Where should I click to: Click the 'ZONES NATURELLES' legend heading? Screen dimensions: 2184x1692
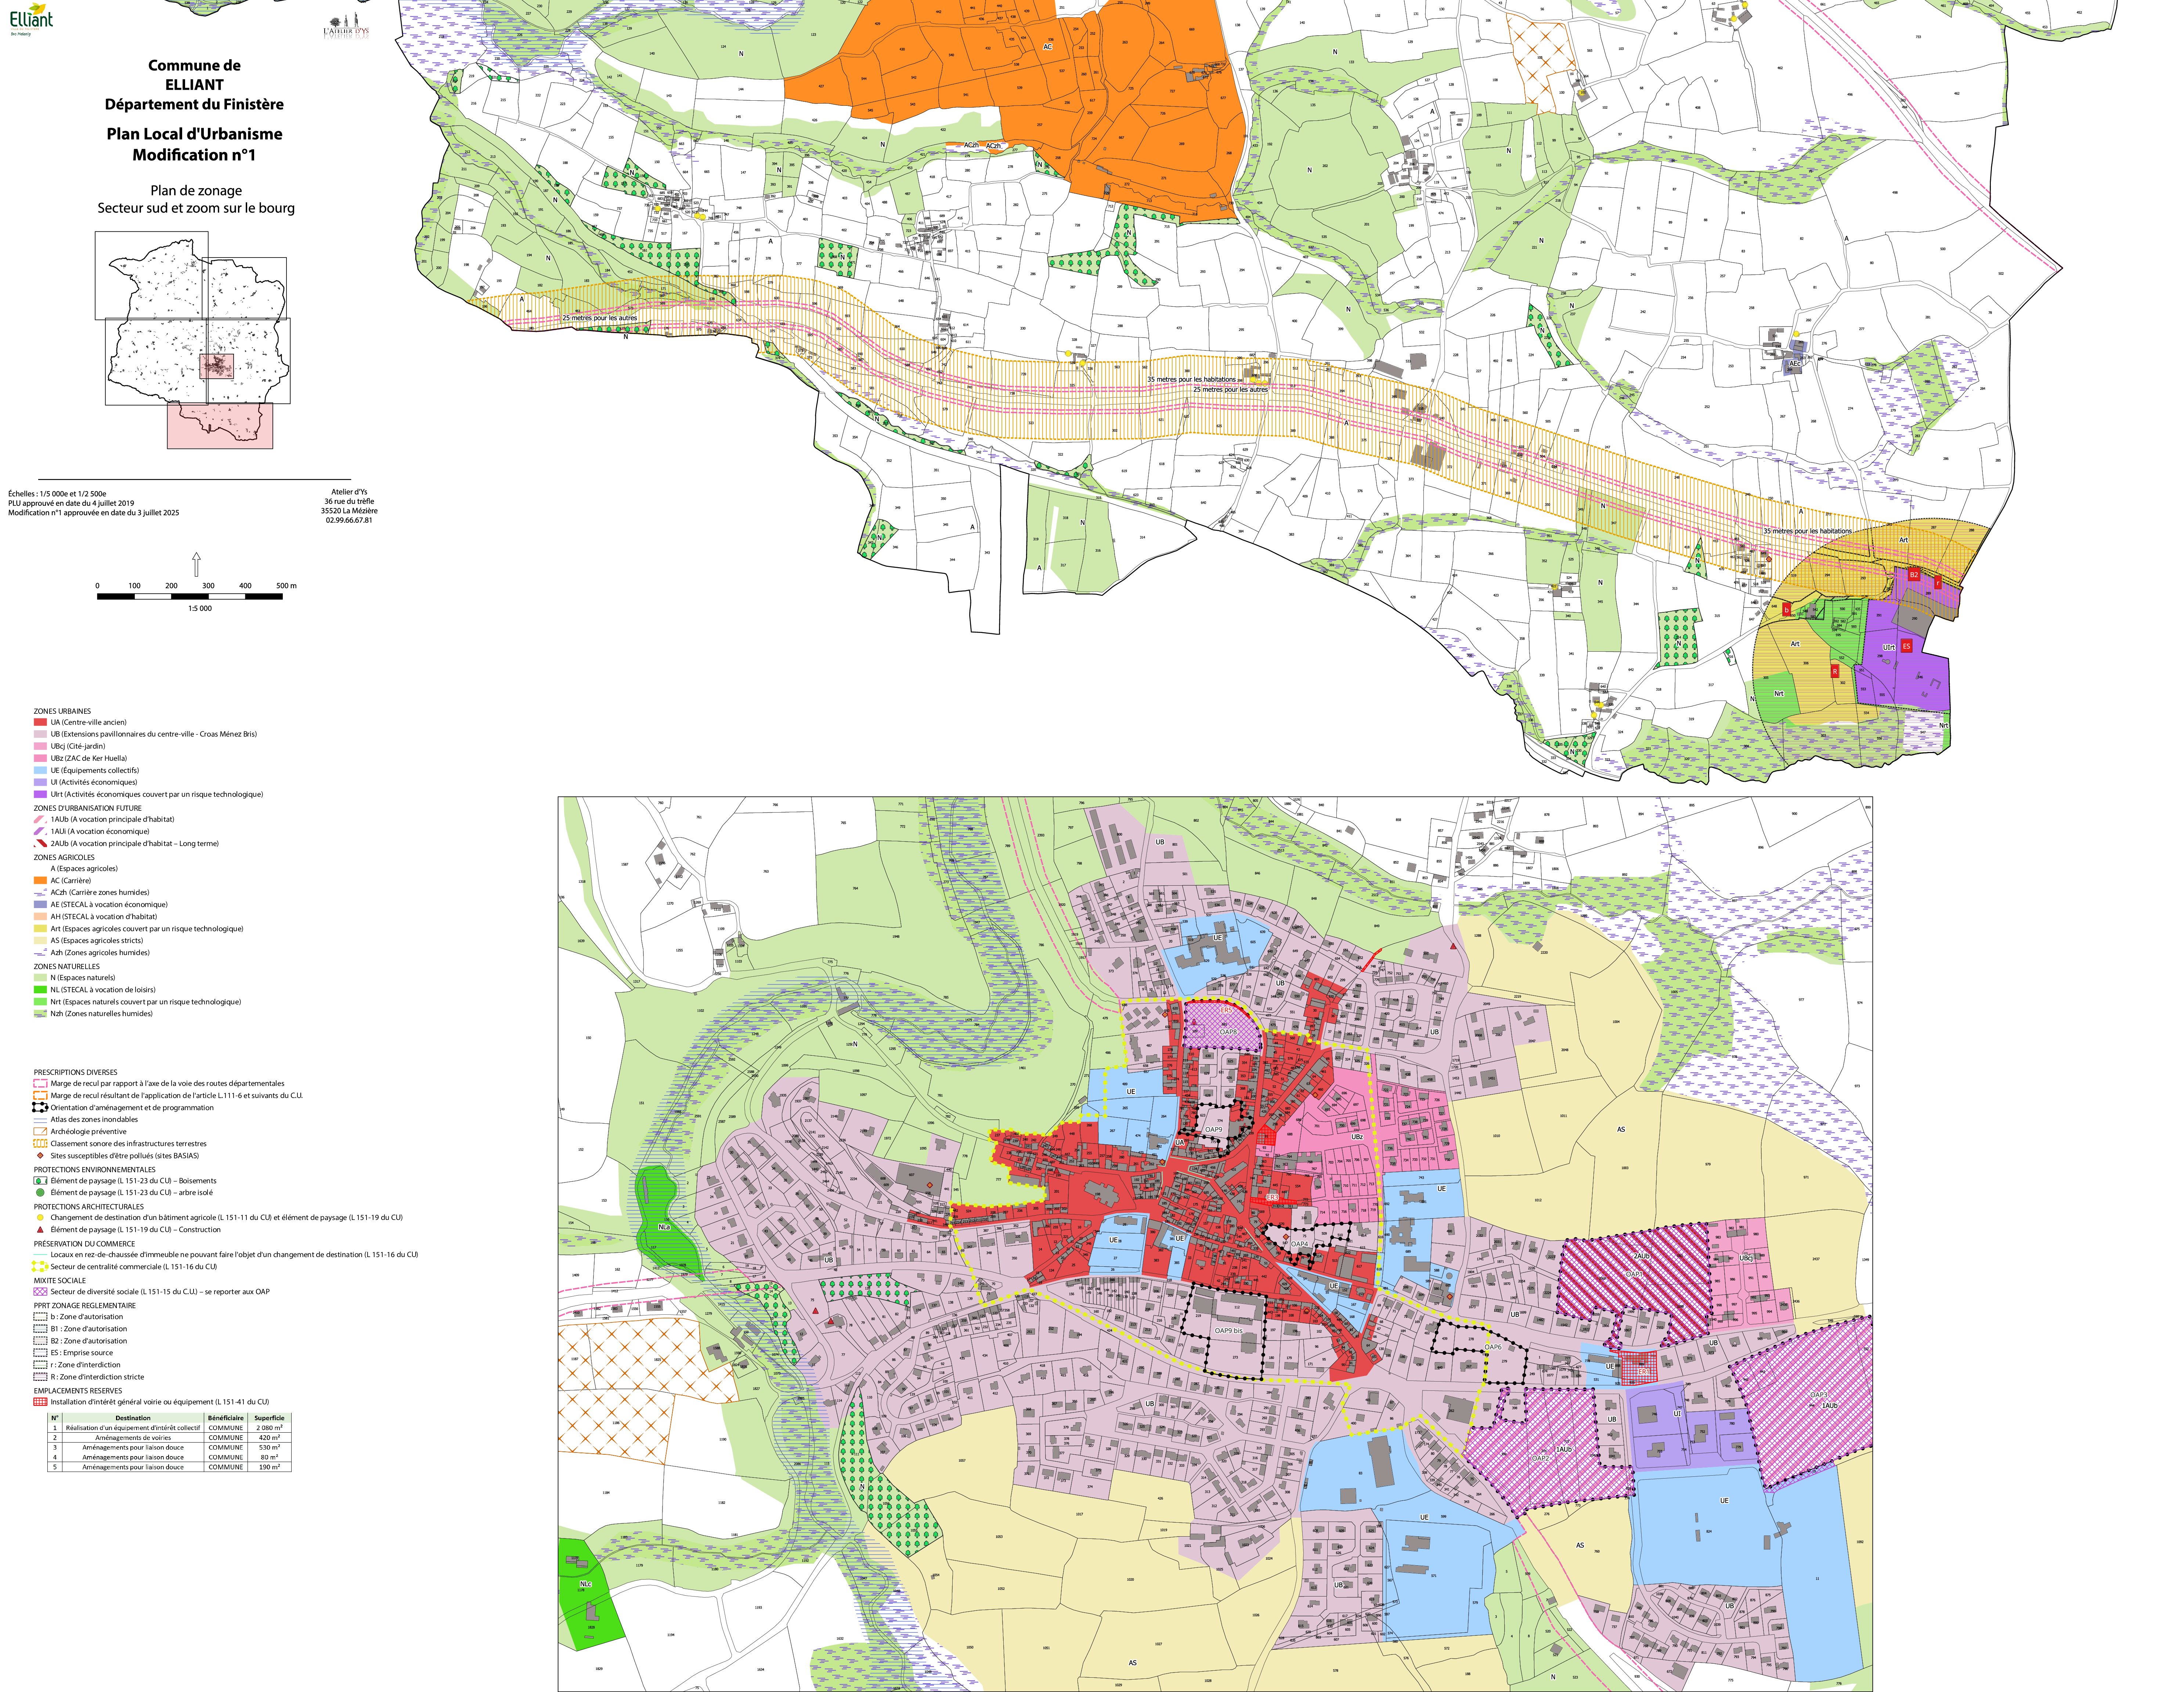[67, 966]
